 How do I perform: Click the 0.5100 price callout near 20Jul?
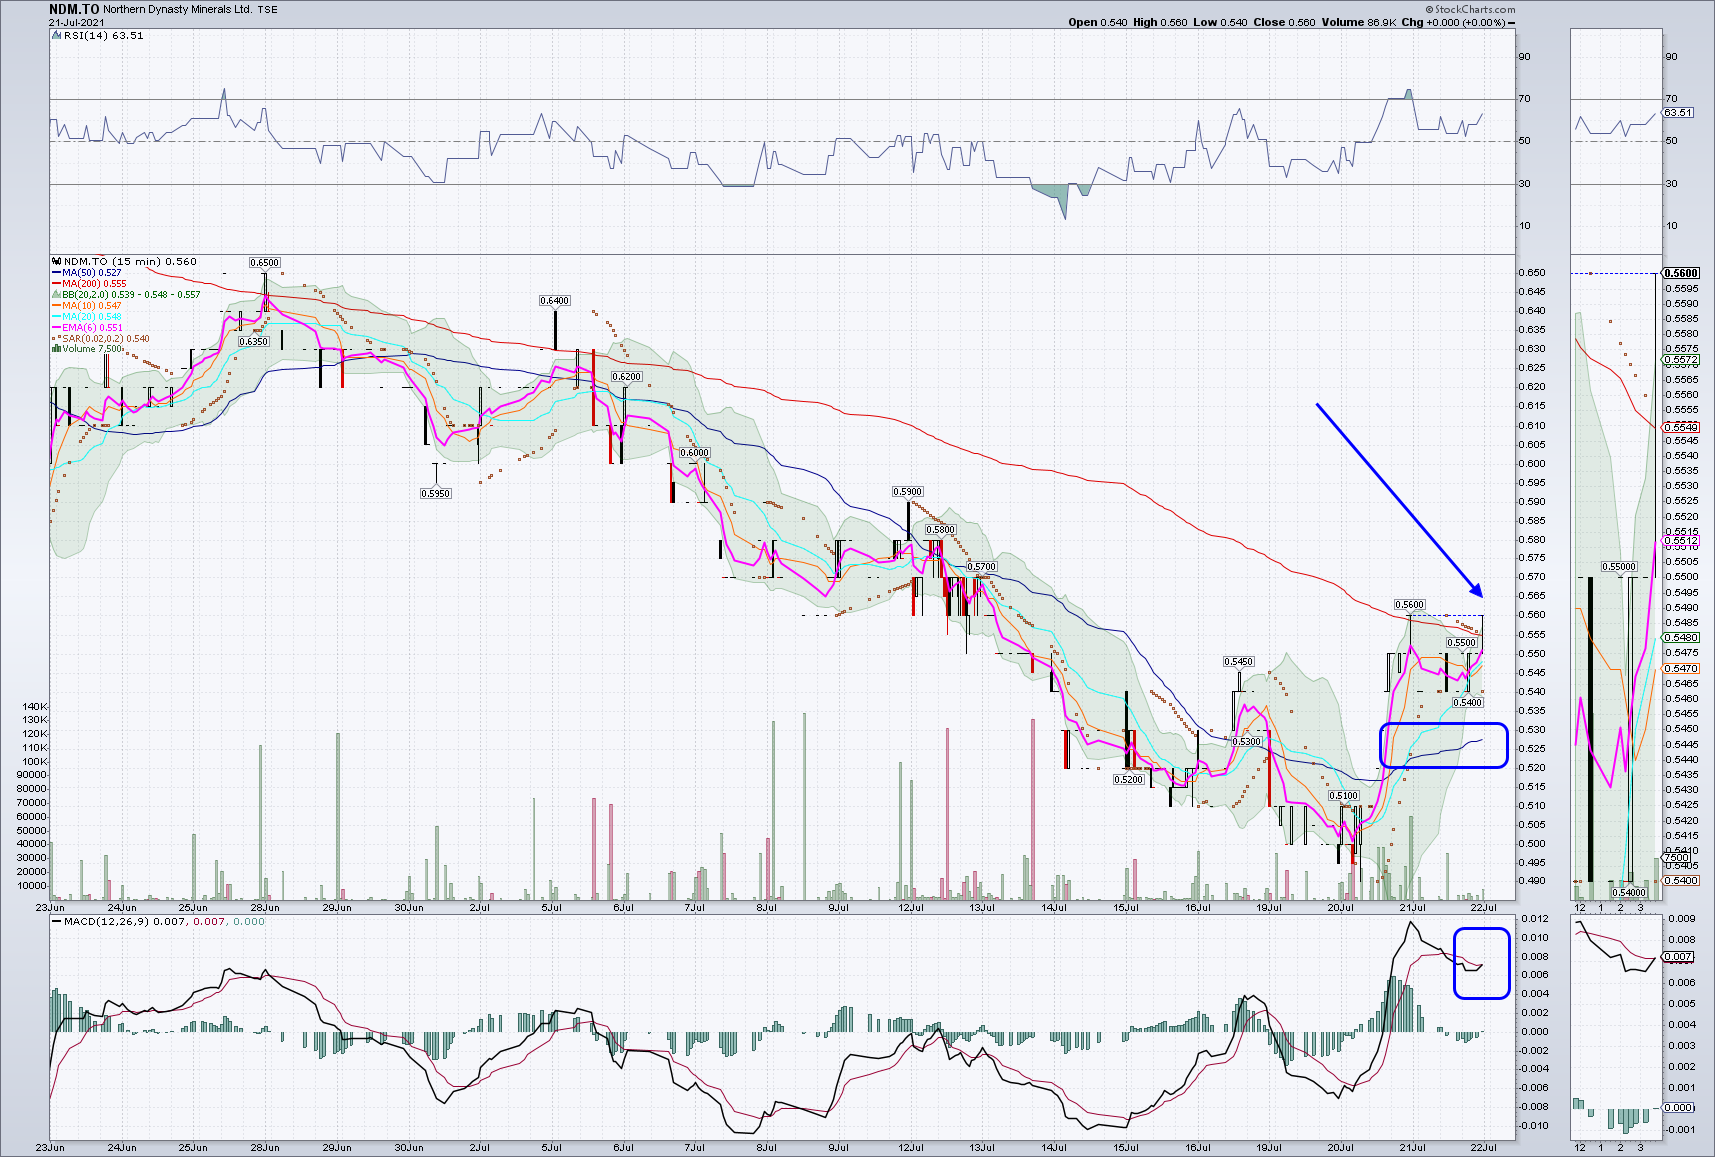1344,796
